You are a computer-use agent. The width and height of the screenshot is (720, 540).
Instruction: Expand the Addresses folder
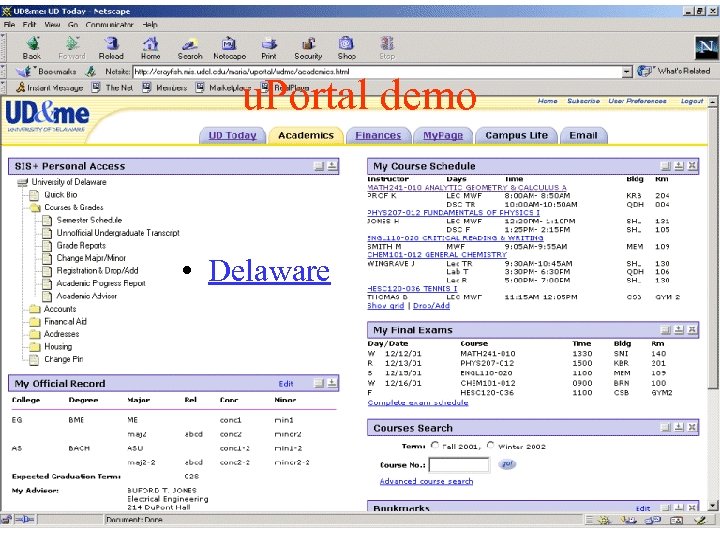point(35,334)
